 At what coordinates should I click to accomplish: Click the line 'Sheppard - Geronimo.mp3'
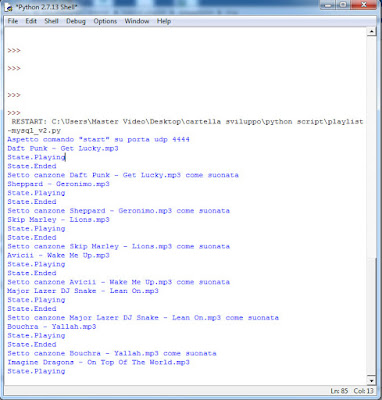tap(58, 184)
